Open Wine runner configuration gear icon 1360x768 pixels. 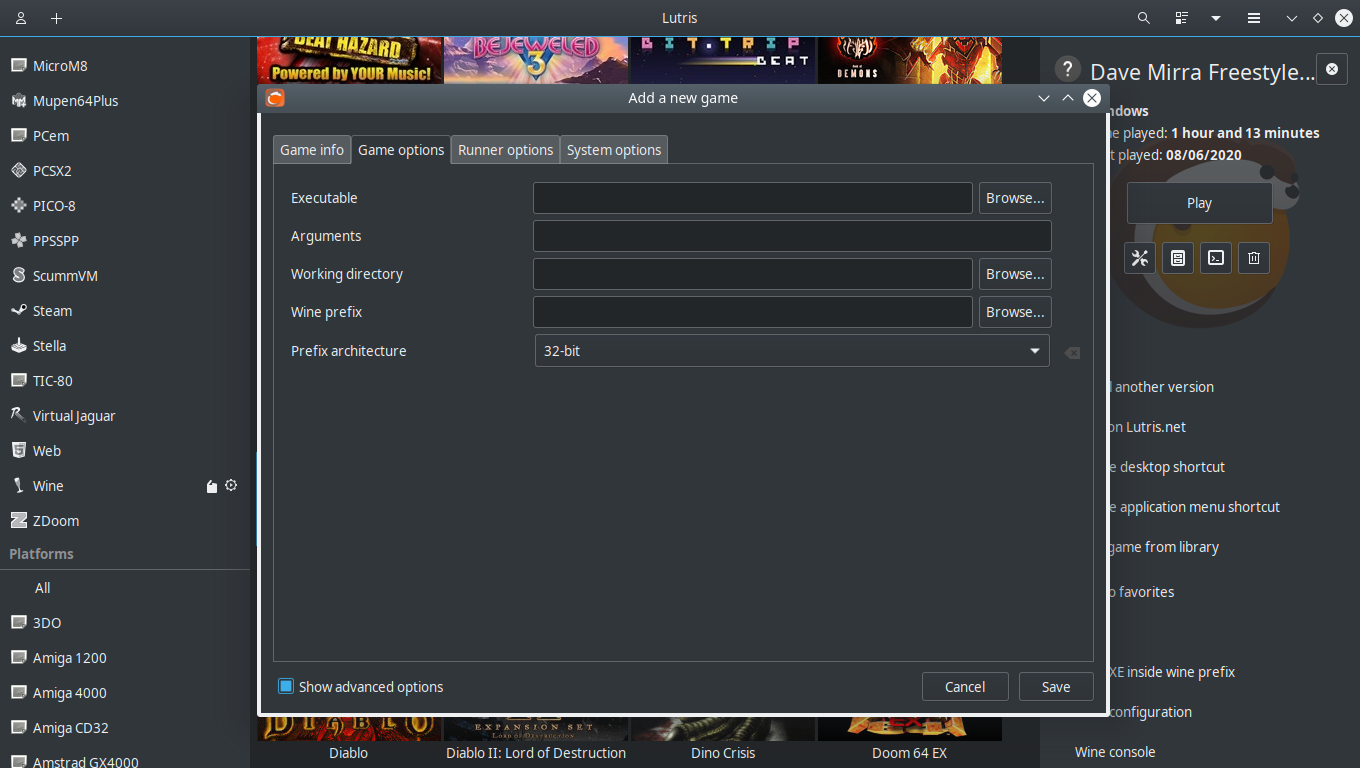tap(231, 485)
